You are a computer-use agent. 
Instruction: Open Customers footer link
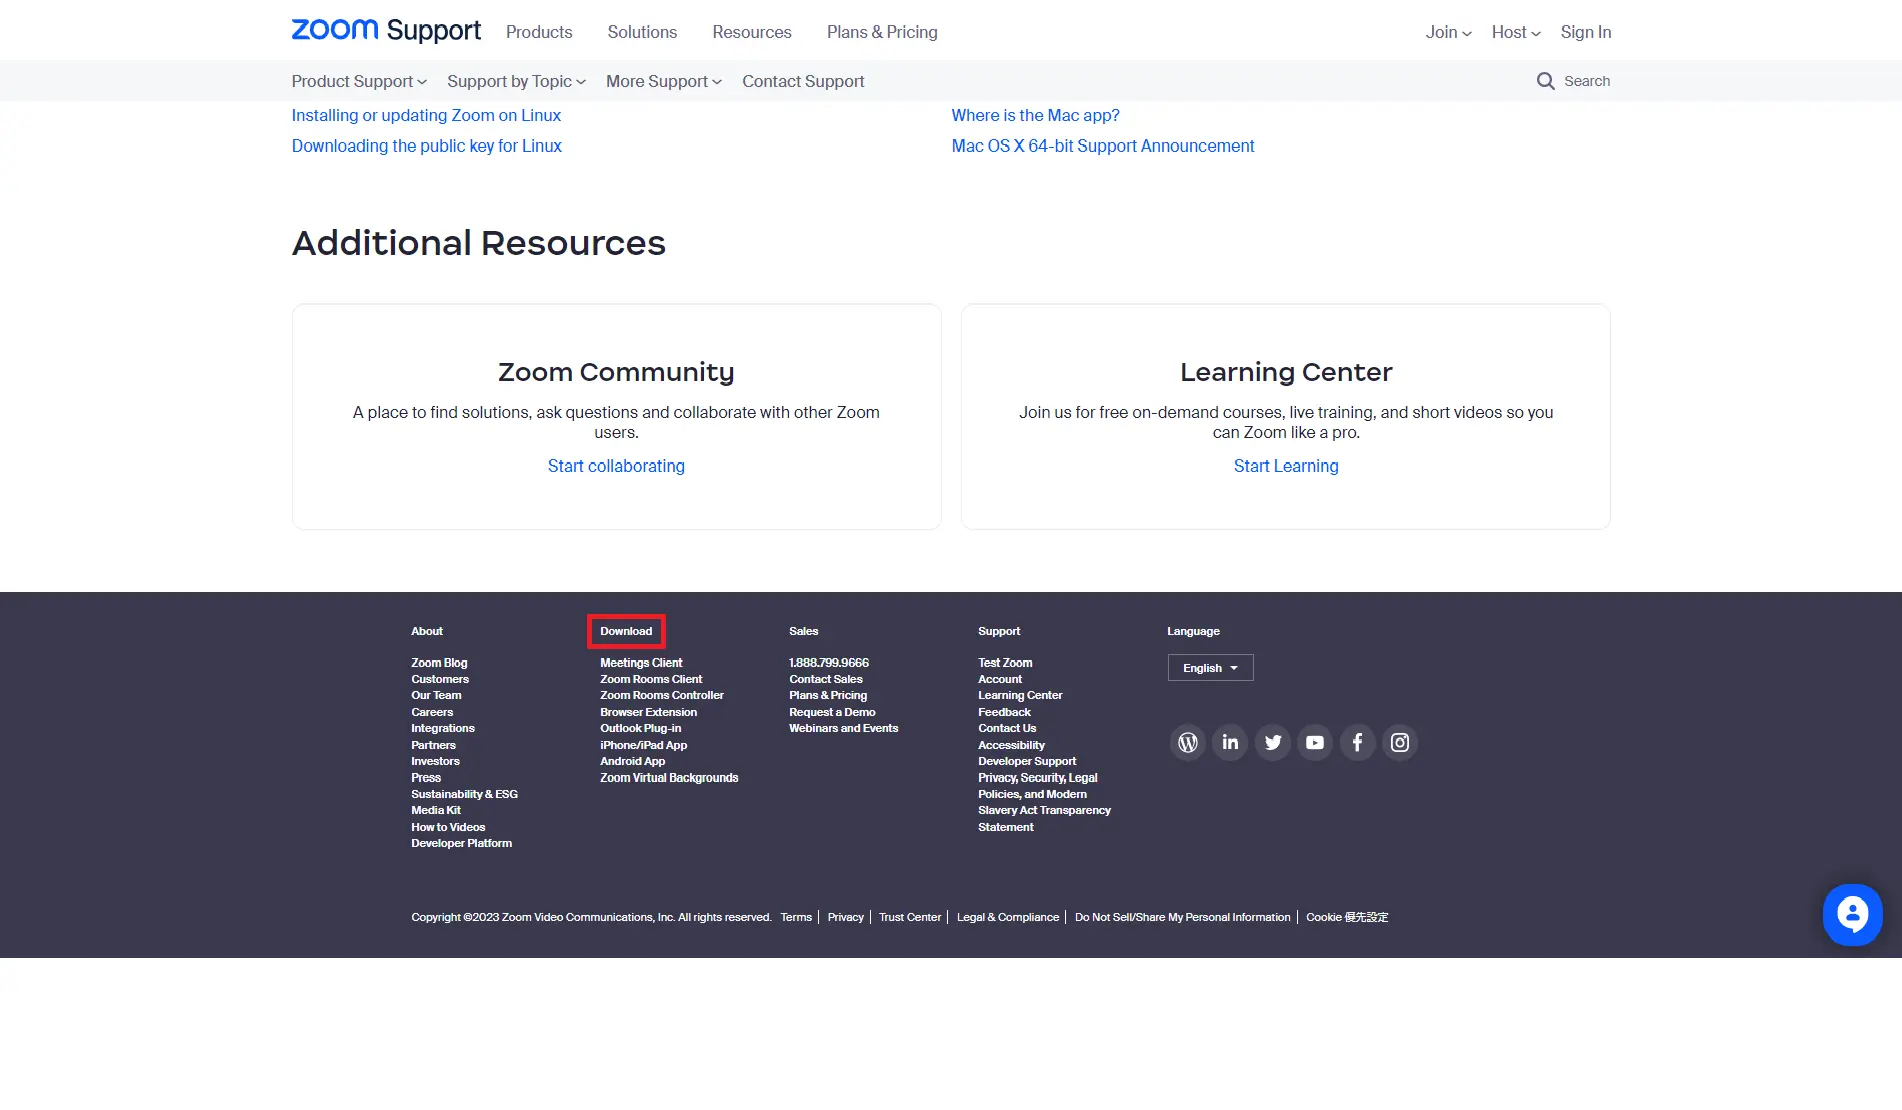pos(440,679)
